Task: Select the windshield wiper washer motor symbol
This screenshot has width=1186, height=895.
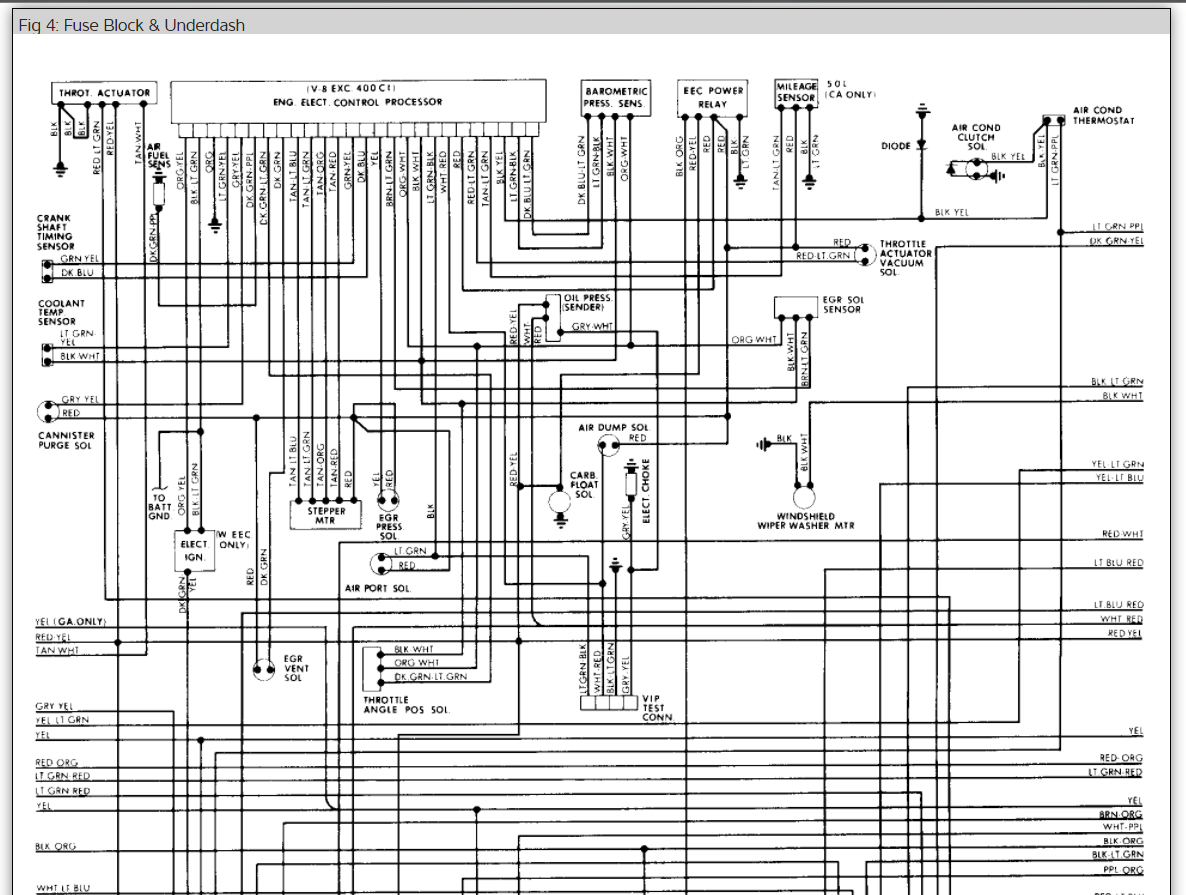Action: 804,498
